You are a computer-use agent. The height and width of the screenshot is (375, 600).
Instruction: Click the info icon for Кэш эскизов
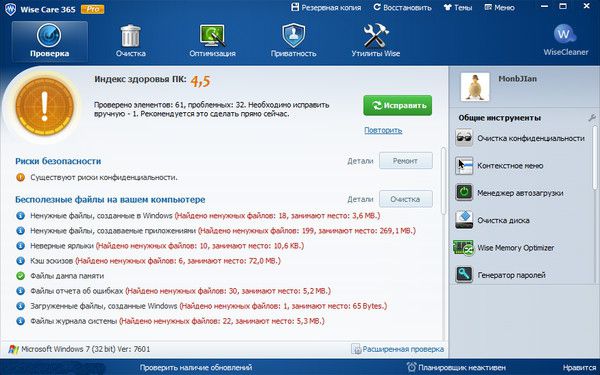tap(20, 261)
